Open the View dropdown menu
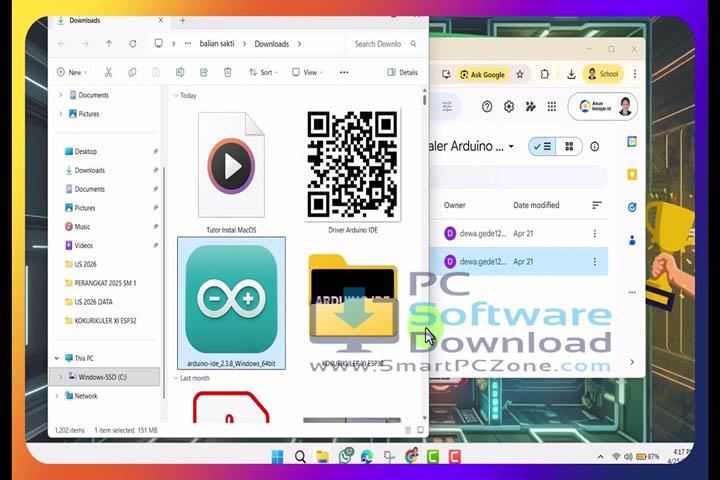The height and width of the screenshot is (480, 720). 307,72
